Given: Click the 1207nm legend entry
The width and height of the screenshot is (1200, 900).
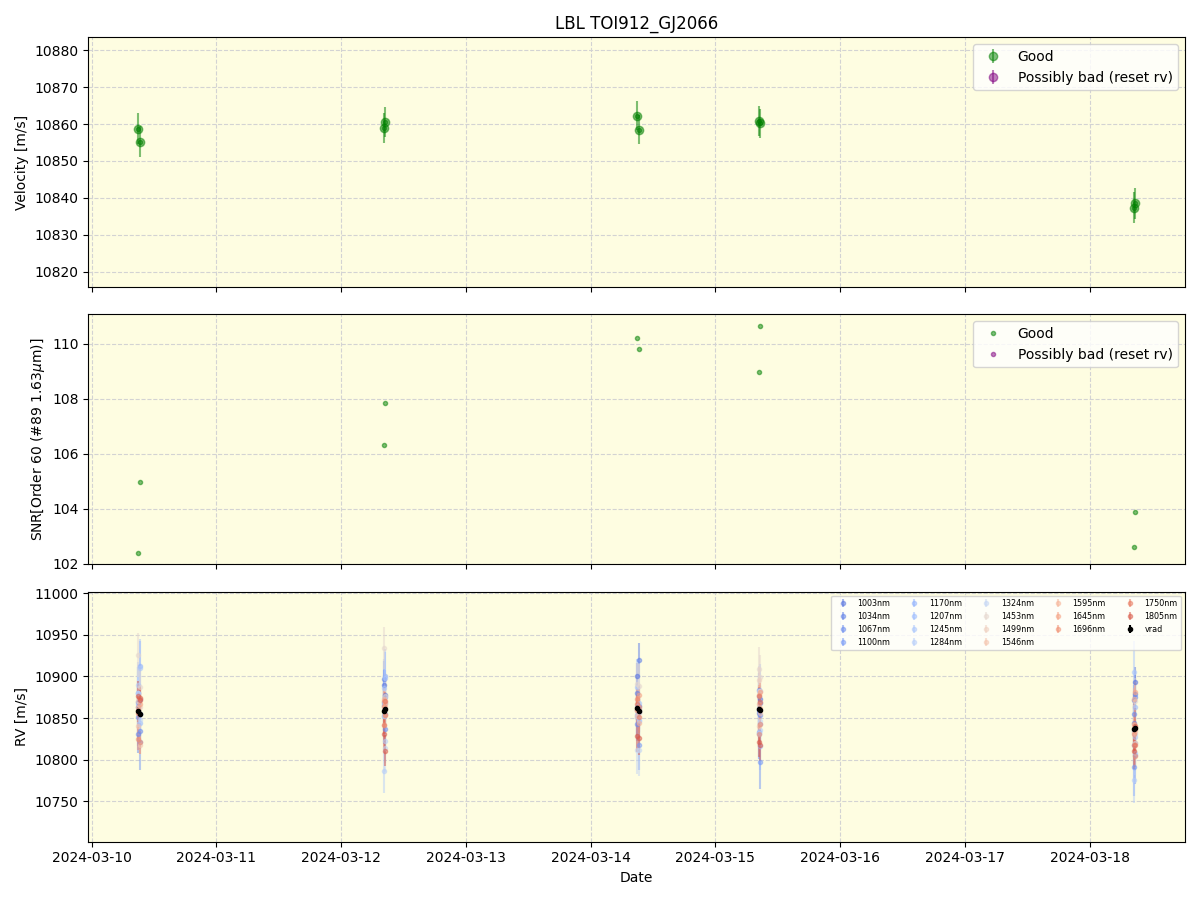Looking at the screenshot, I should [937, 616].
